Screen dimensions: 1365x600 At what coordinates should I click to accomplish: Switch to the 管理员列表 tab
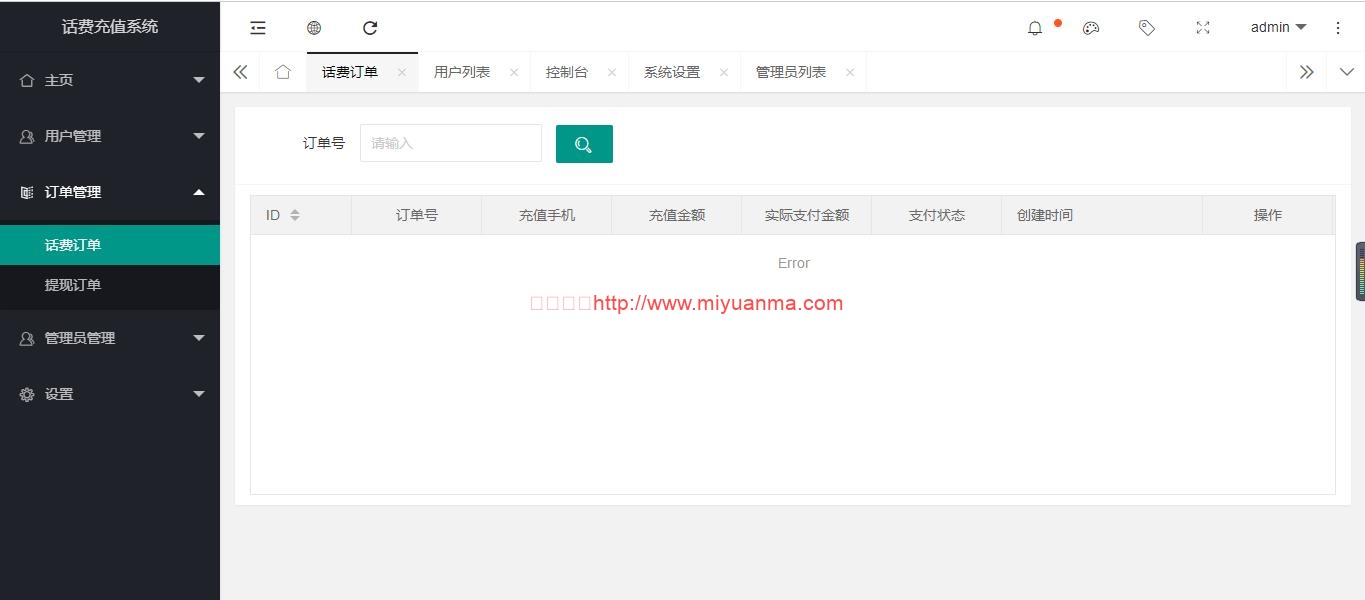tap(791, 72)
